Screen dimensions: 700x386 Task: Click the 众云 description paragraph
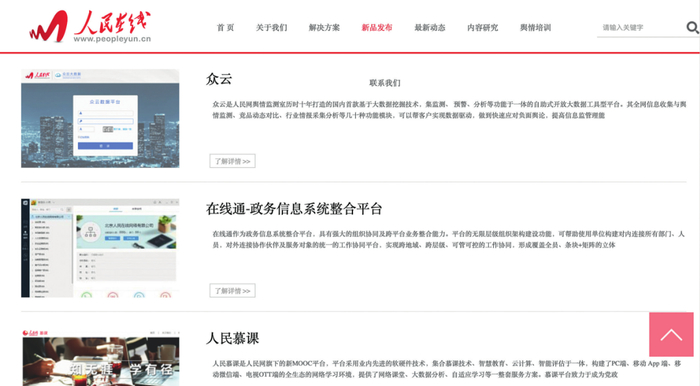pos(449,110)
